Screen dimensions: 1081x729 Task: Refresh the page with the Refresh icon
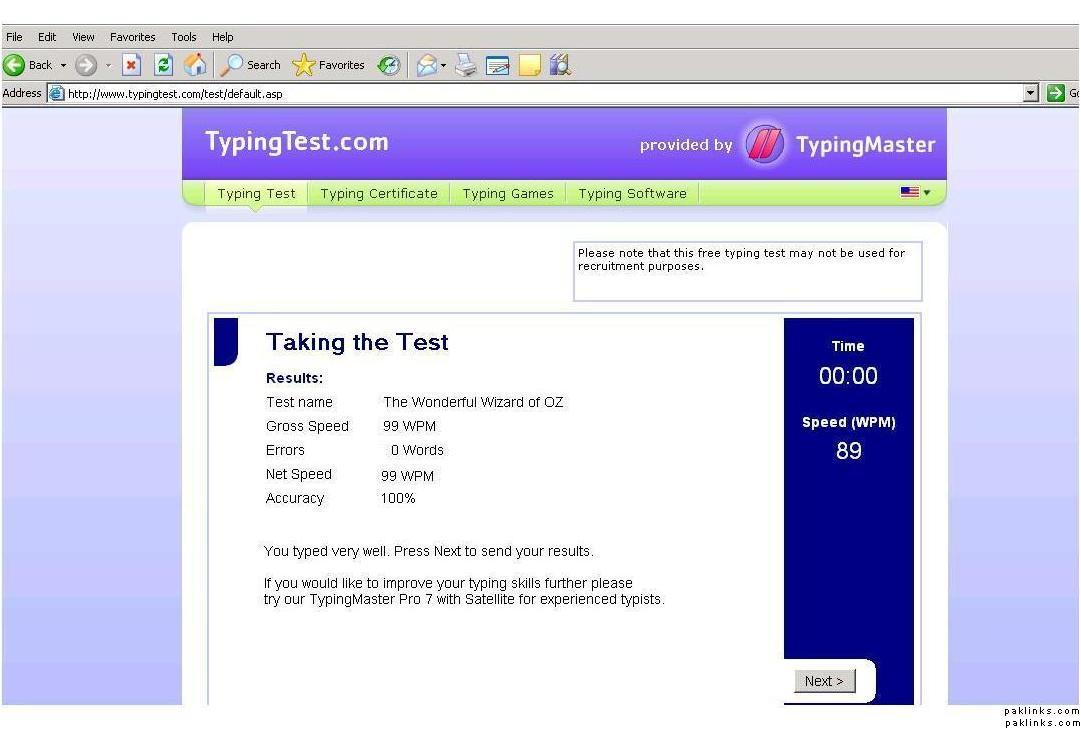163,65
